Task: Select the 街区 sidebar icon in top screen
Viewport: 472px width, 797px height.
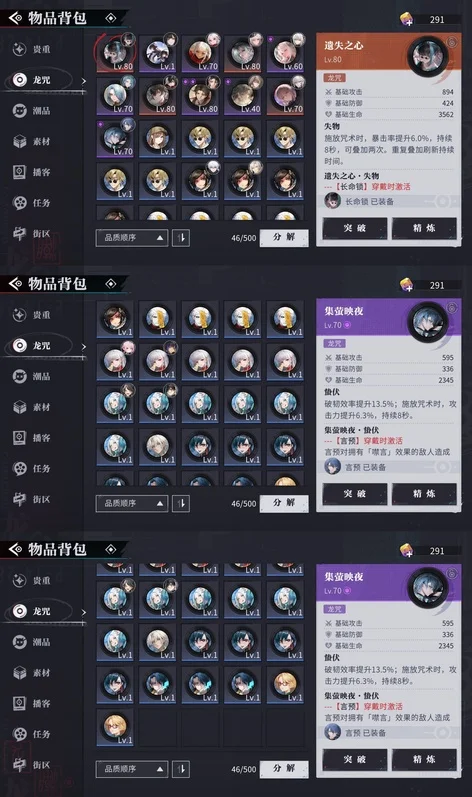Action: coord(19,233)
